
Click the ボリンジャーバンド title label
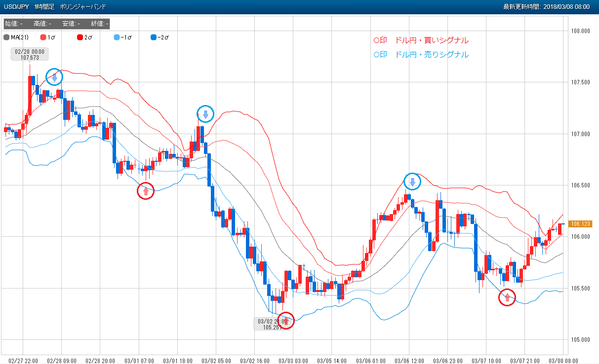tap(83, 6)
